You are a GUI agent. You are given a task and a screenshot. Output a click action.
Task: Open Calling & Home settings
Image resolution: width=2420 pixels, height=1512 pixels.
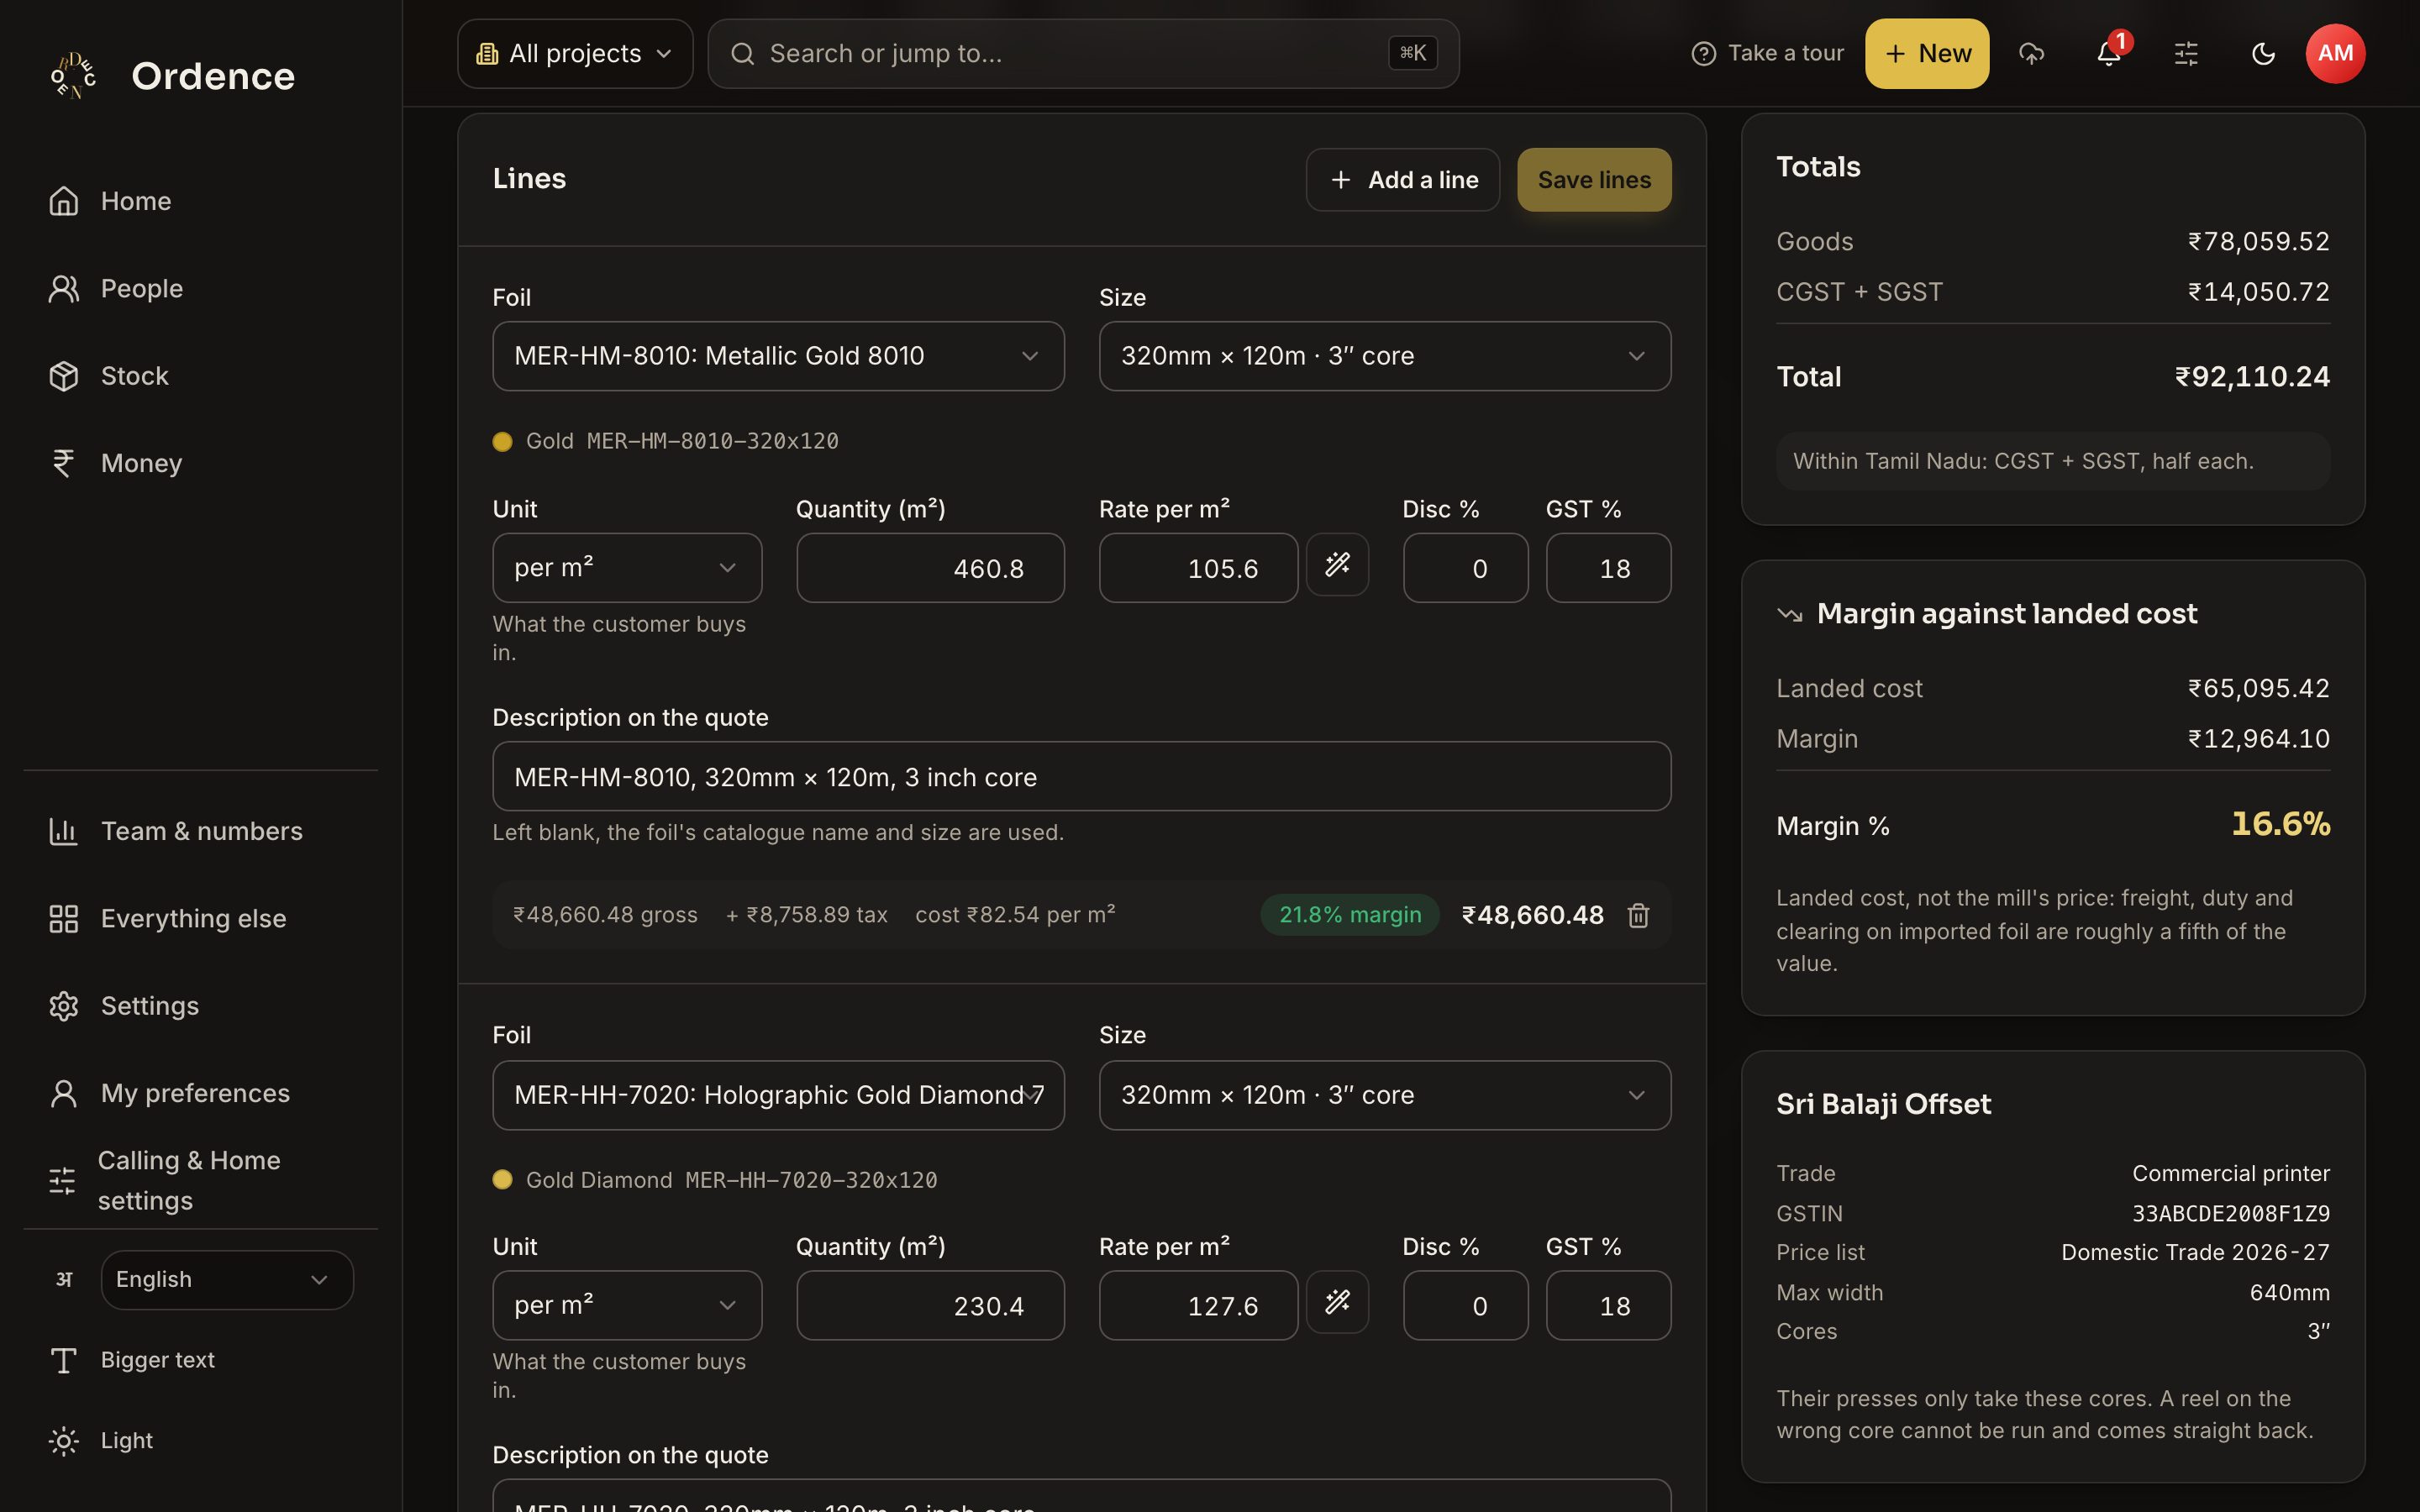[200, 1180]
